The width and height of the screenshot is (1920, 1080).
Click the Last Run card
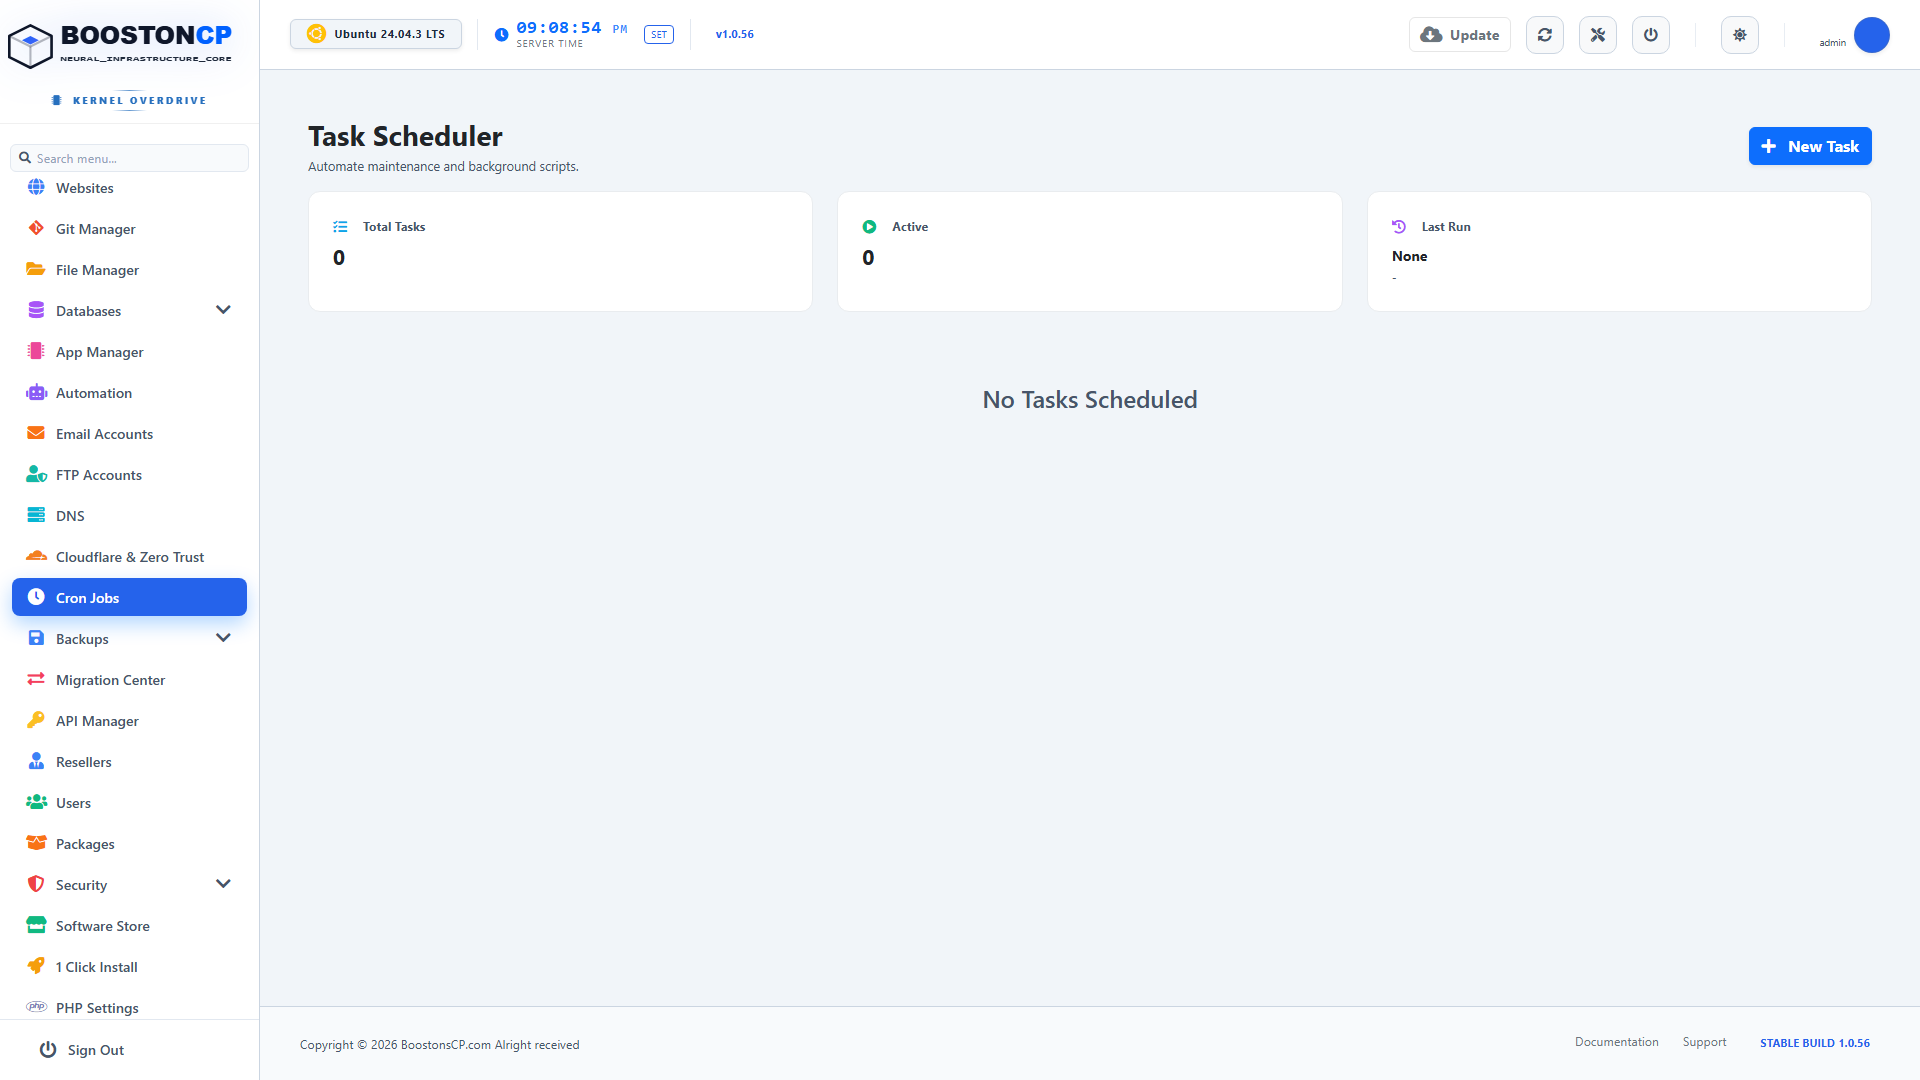point(1619,251)
